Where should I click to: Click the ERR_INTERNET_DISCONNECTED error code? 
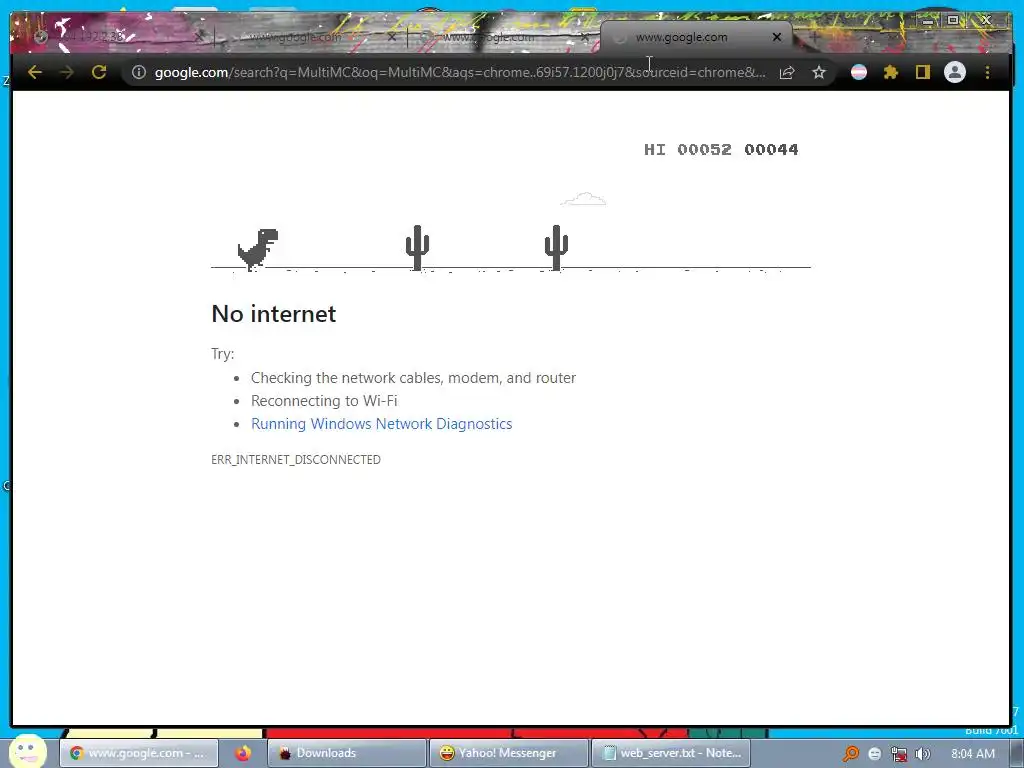(296, 460)
